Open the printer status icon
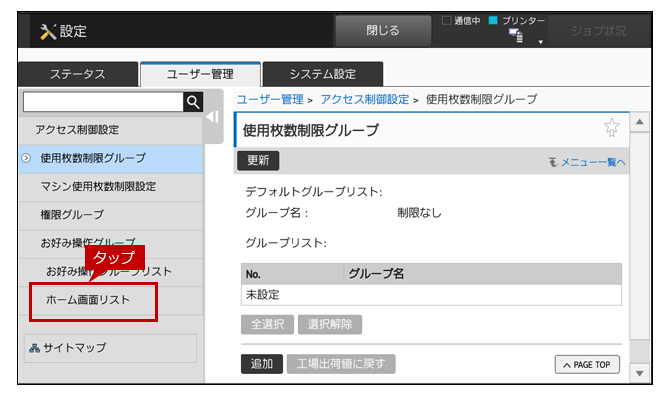This screenshot has height=396, width=670. pyautogui.click(x=516, y=35)
